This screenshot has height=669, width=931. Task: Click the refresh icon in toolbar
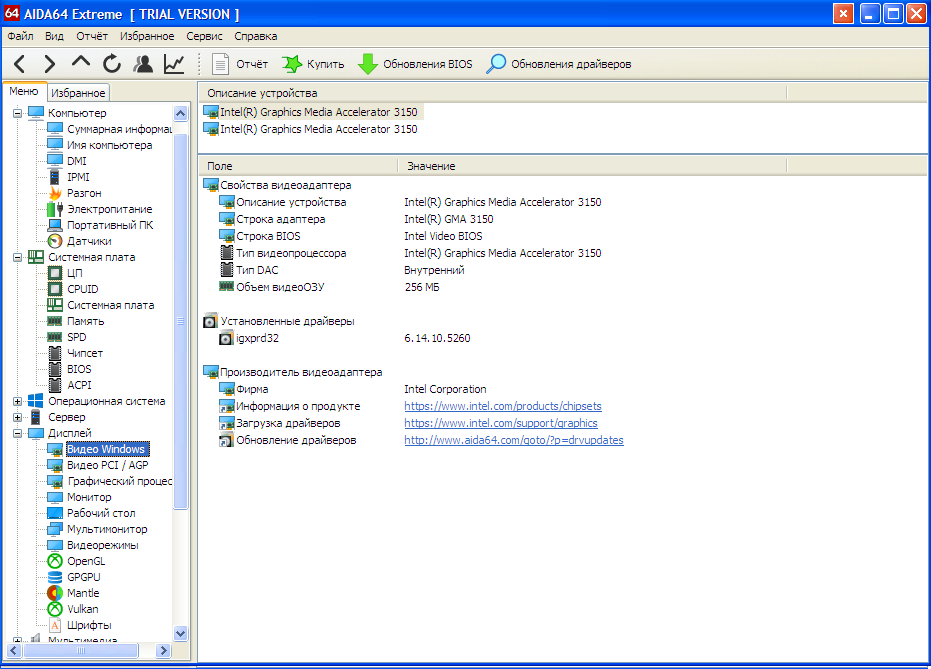pos(112,64)
